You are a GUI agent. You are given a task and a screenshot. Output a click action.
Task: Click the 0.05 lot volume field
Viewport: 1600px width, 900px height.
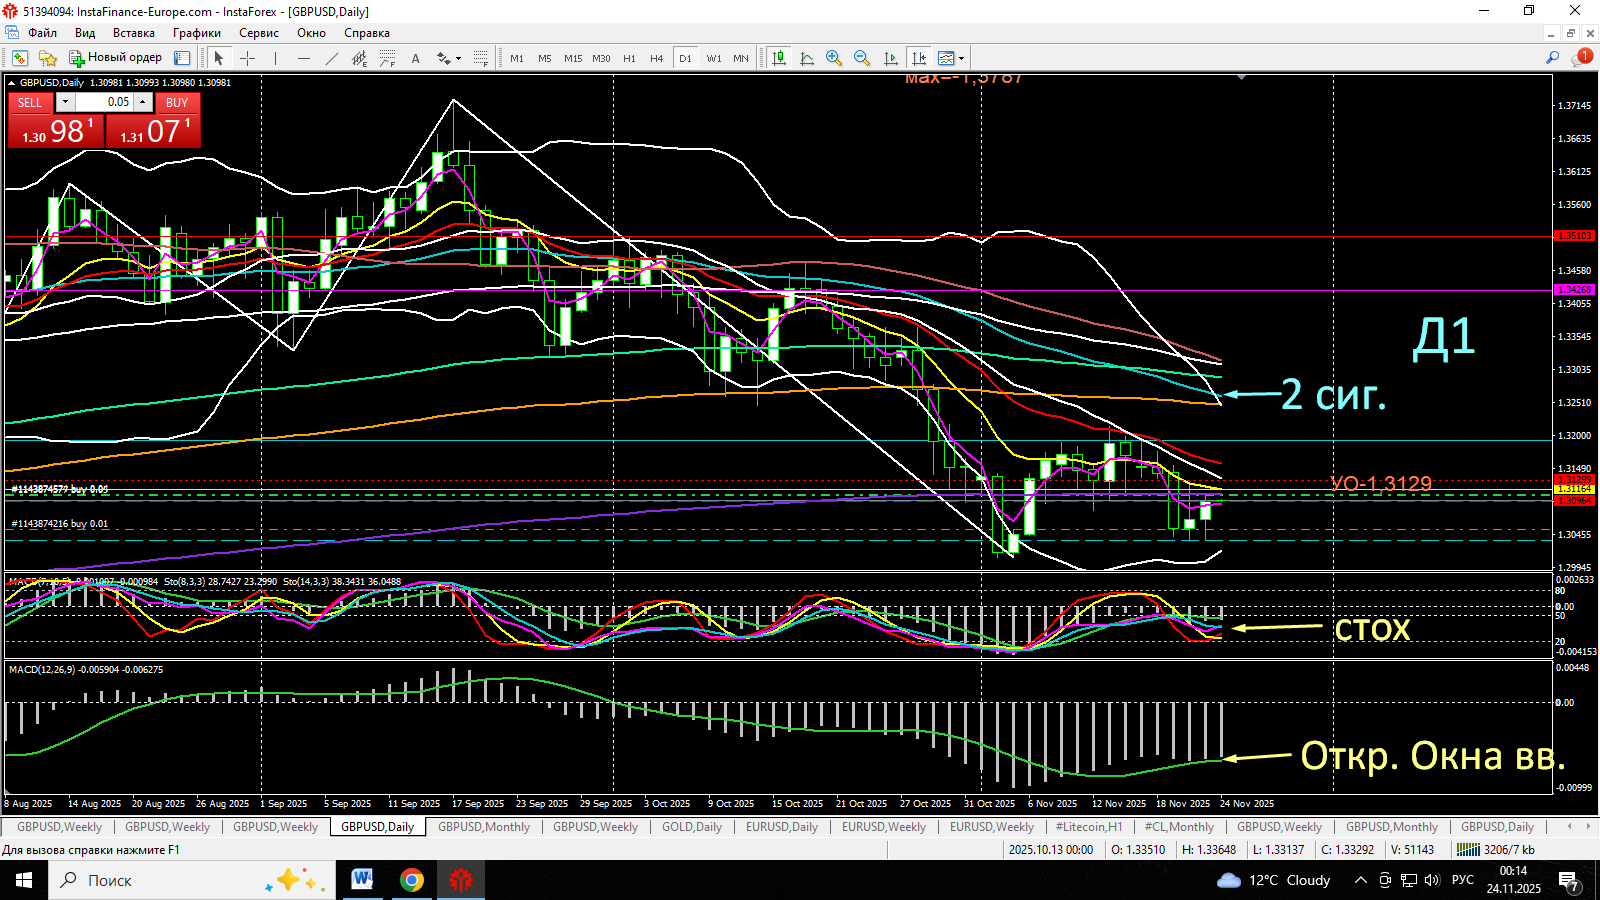[x=104, y=102]
